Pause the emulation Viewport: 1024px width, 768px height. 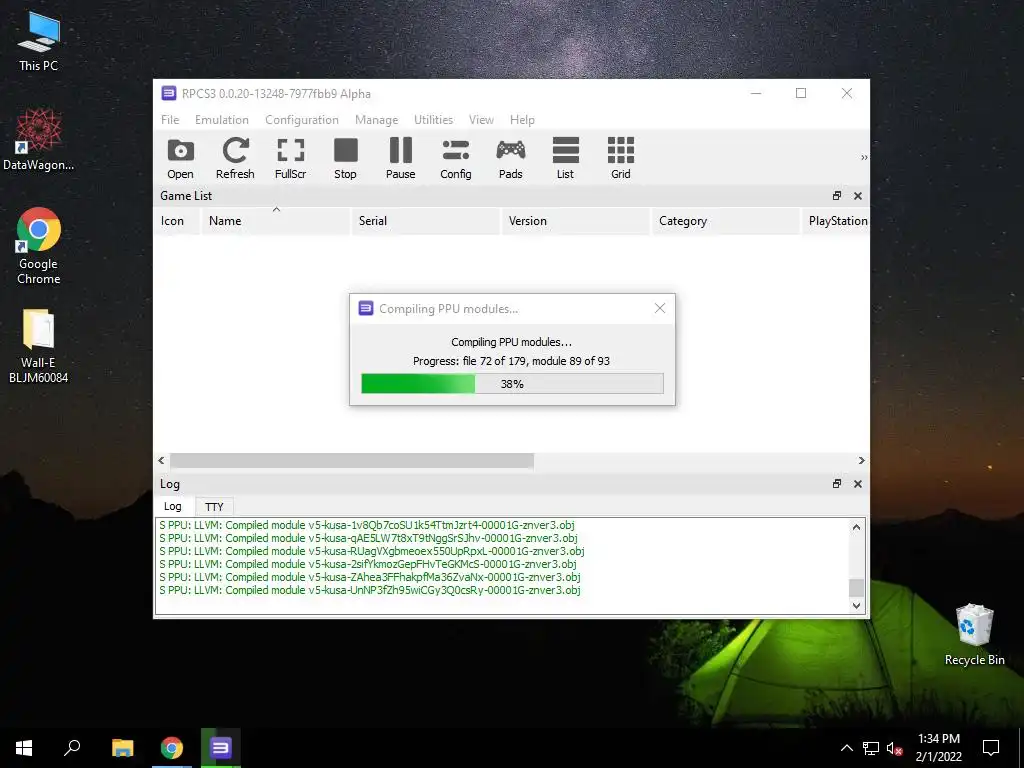tap(400, 158)
